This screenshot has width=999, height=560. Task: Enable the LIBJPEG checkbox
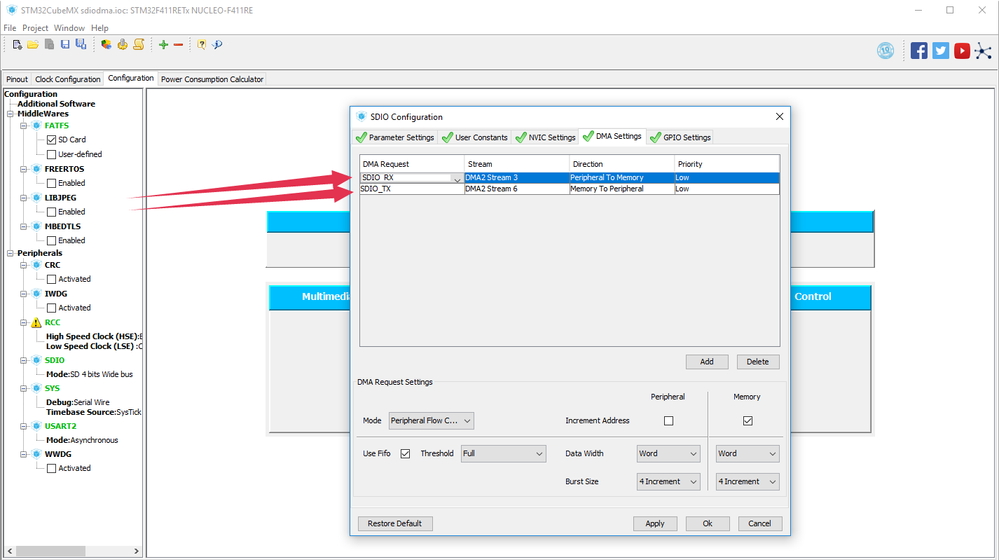click(52, 212)
